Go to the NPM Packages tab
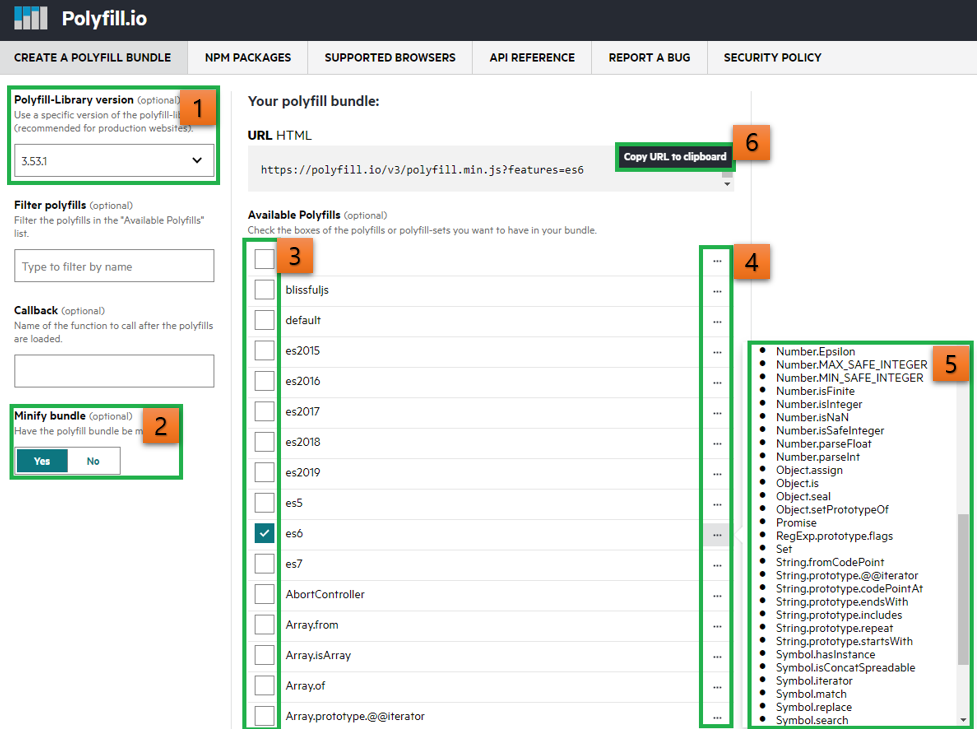Screen dimensions: 977x729 tap(248, 57)
